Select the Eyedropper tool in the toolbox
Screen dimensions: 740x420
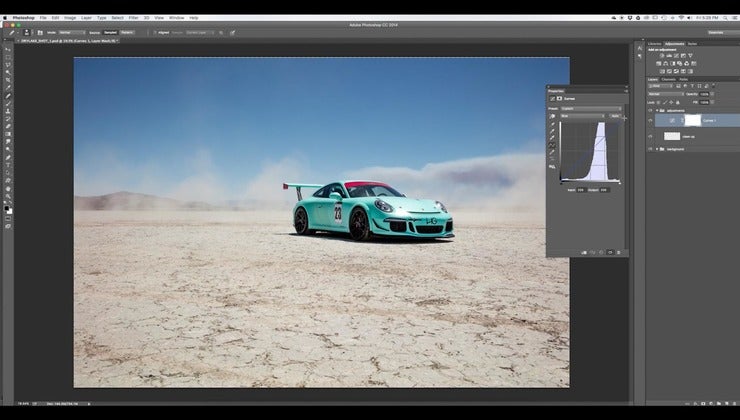[8, 87]
